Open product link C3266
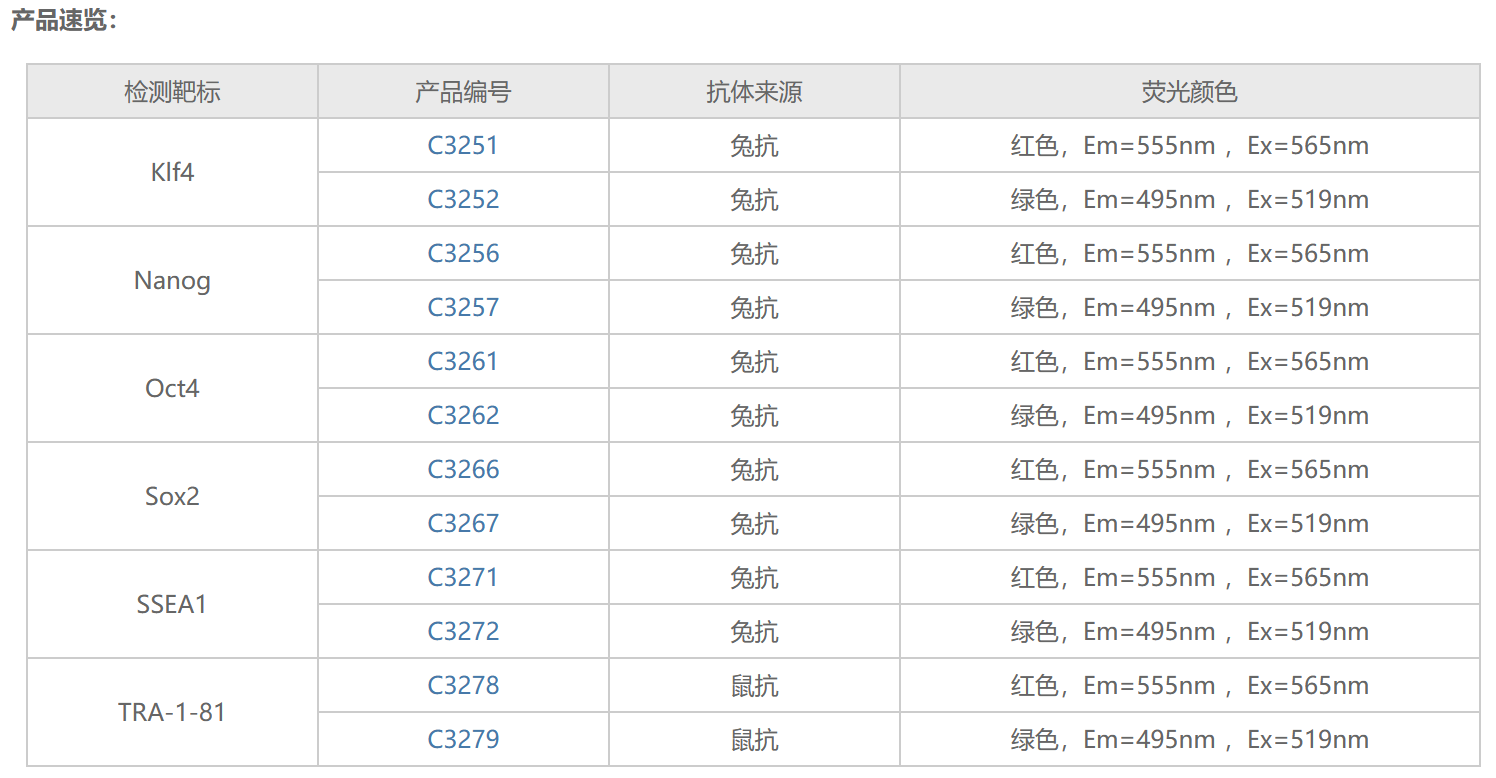Image resolution: width=1496 pixels, height=778 pixels. (x=463, y=470)
